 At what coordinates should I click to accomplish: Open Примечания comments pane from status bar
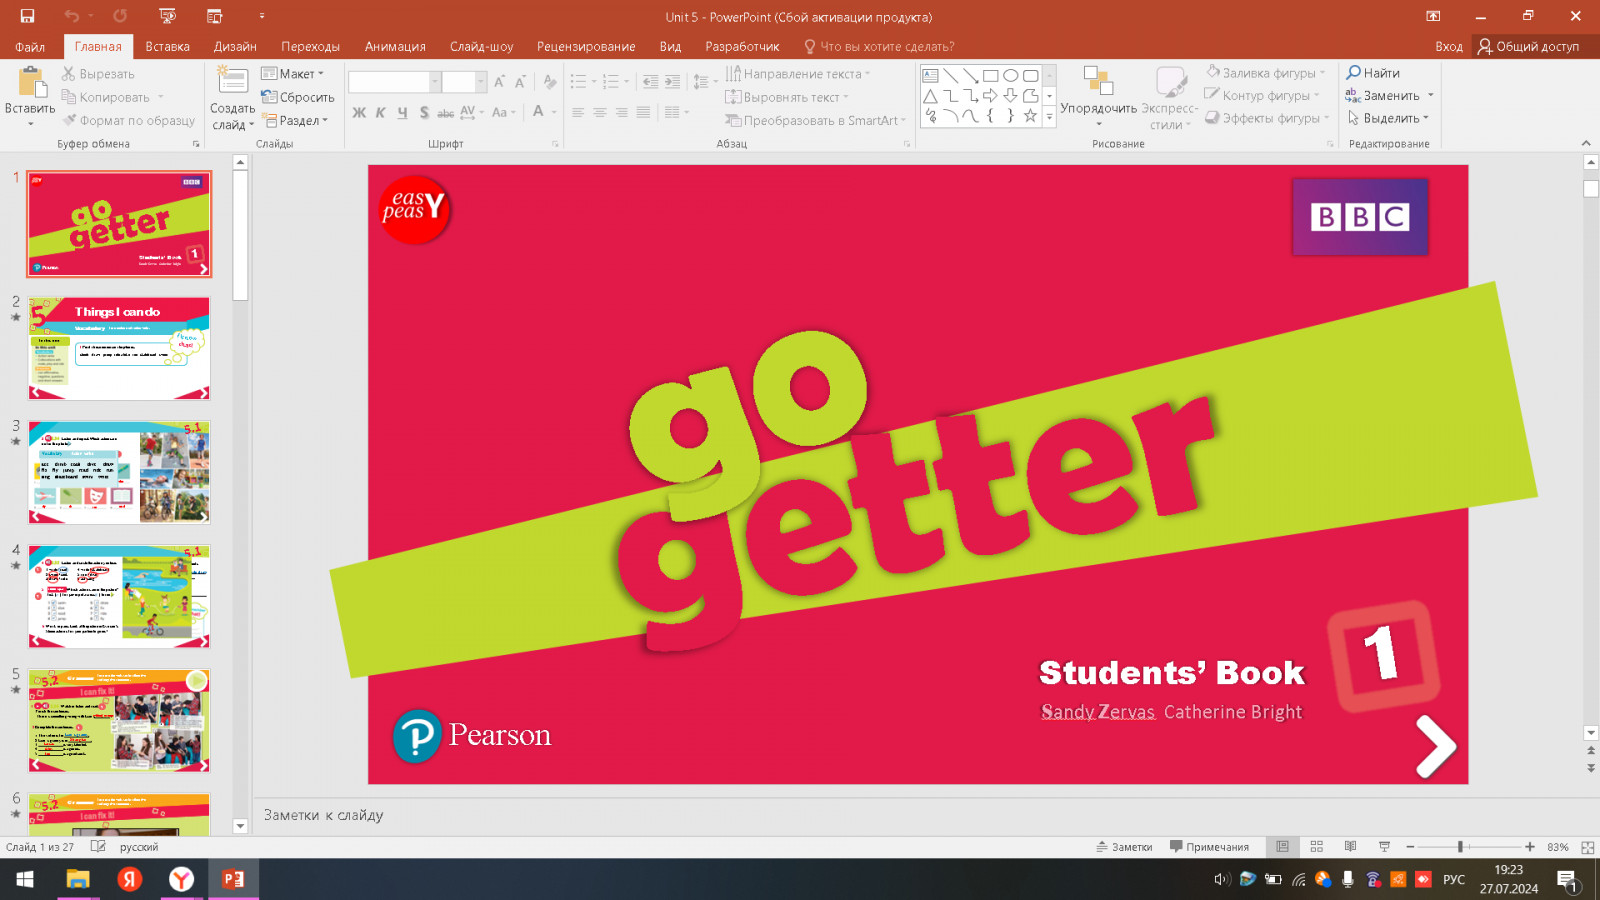coord(1209,847)
